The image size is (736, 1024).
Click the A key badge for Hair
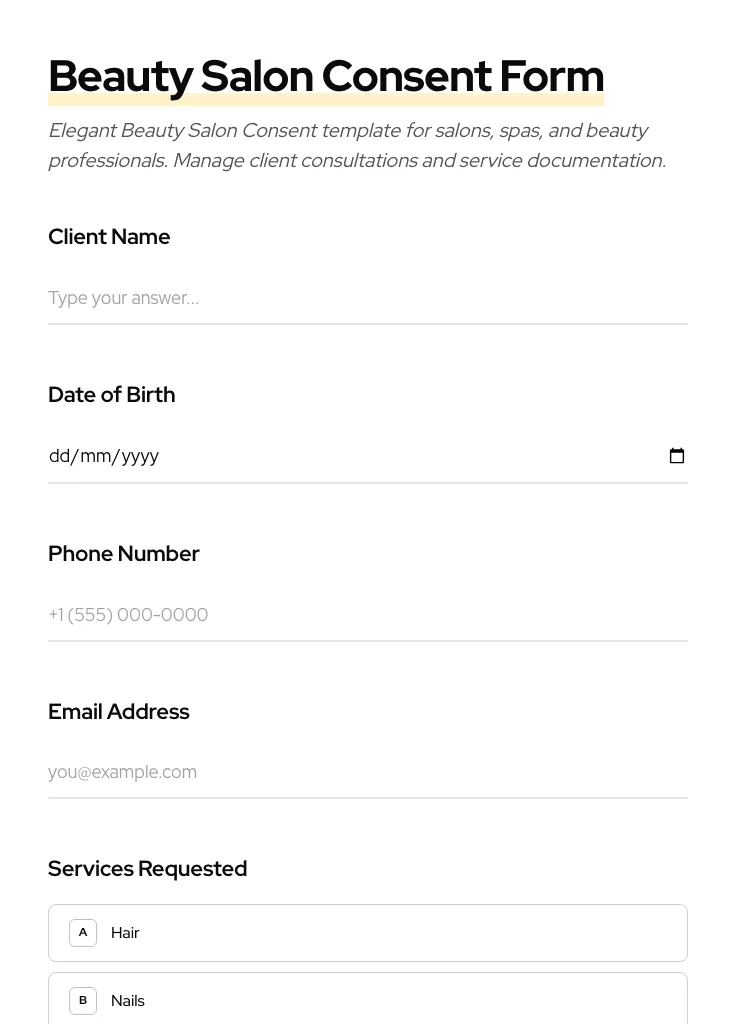tap(83, 933)
